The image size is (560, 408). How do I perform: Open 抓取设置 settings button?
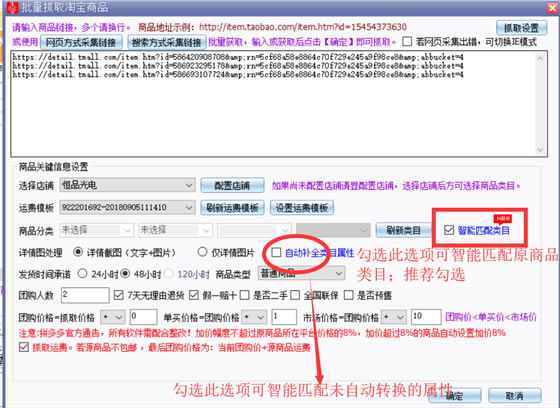point(521,28)
